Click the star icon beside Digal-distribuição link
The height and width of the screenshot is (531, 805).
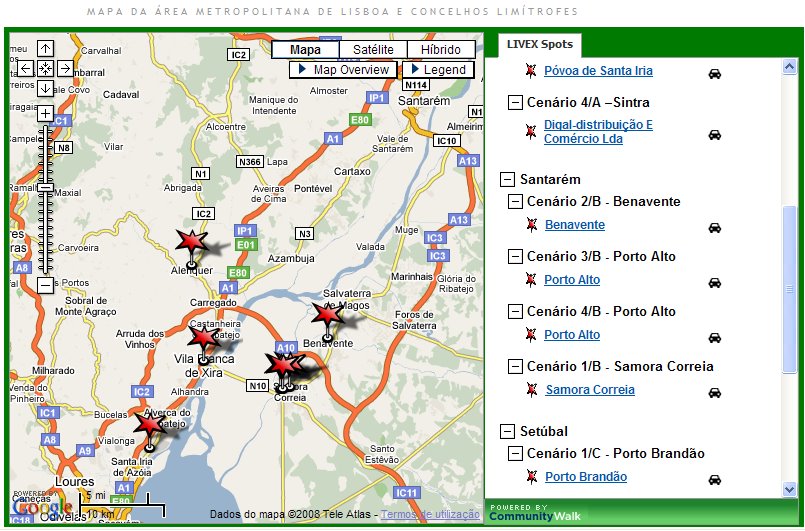(x=531, y=131)
